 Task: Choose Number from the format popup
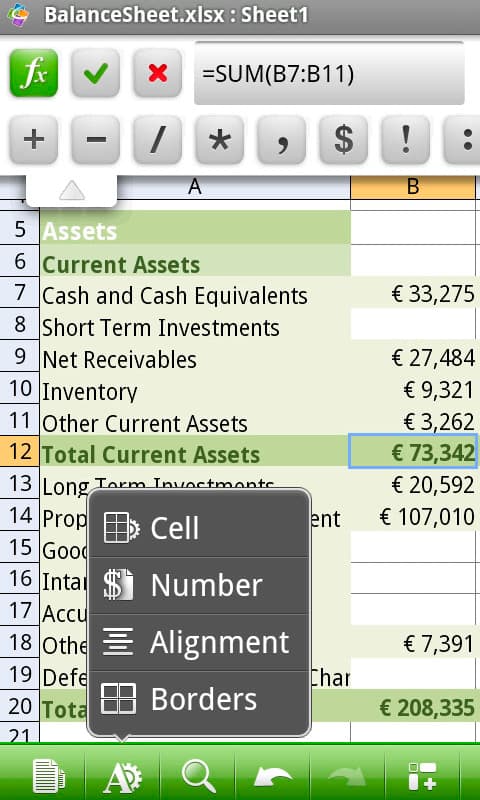click(x=199, y=585)
